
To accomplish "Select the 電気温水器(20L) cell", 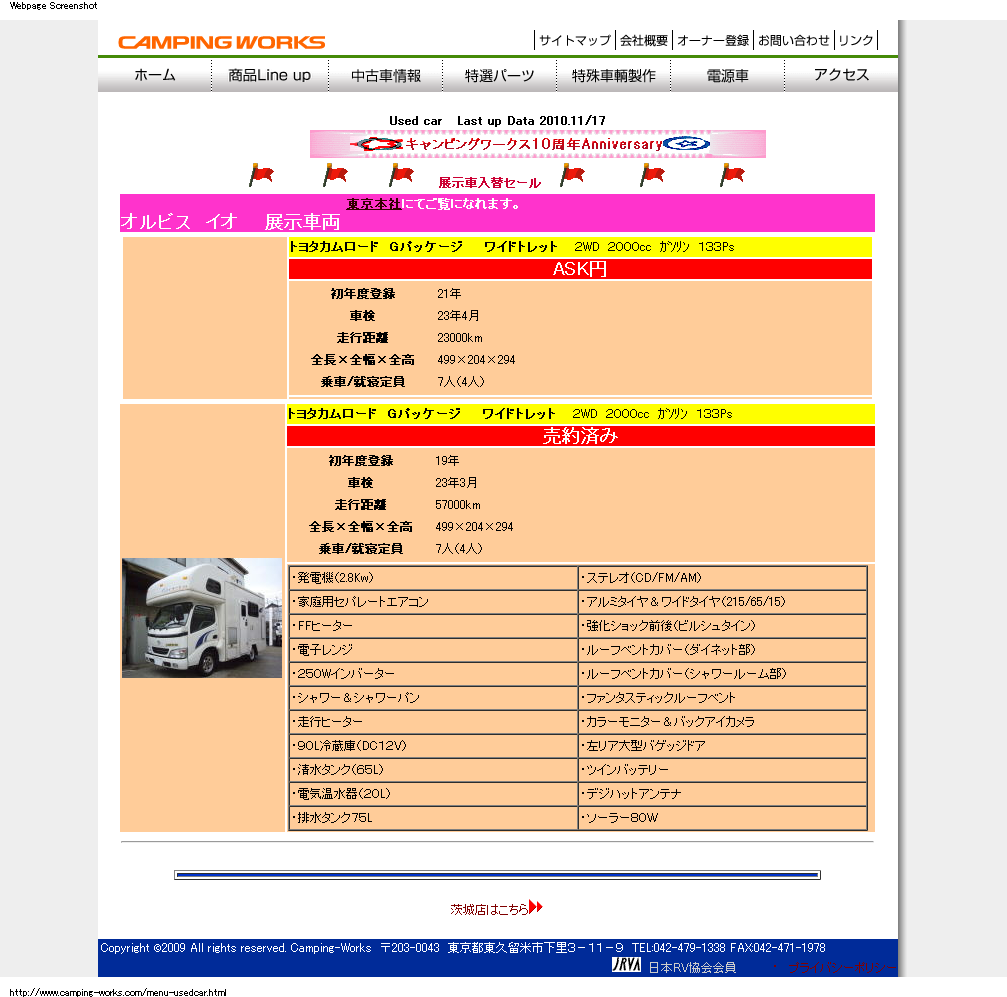I will click(433, 793).
